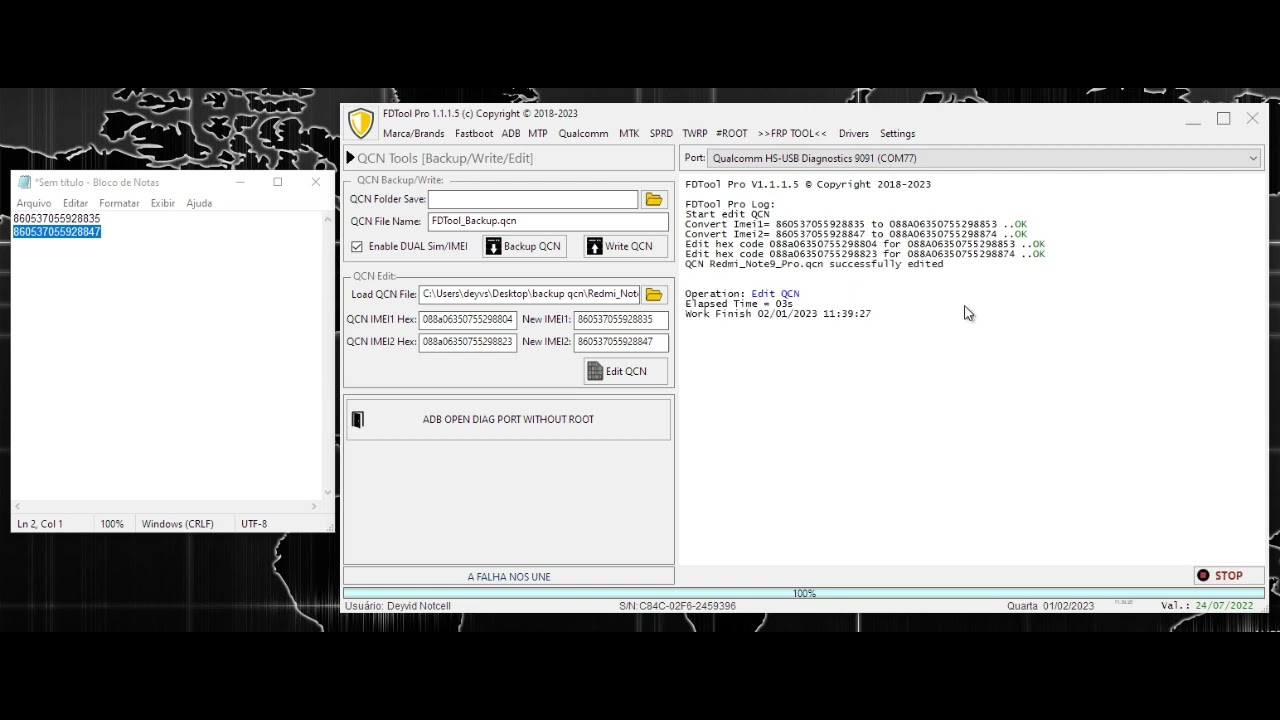This screenshot has height=720, width=1280.
Task: Click the door icon beside ADB open diag
Action: pos(358,420)
